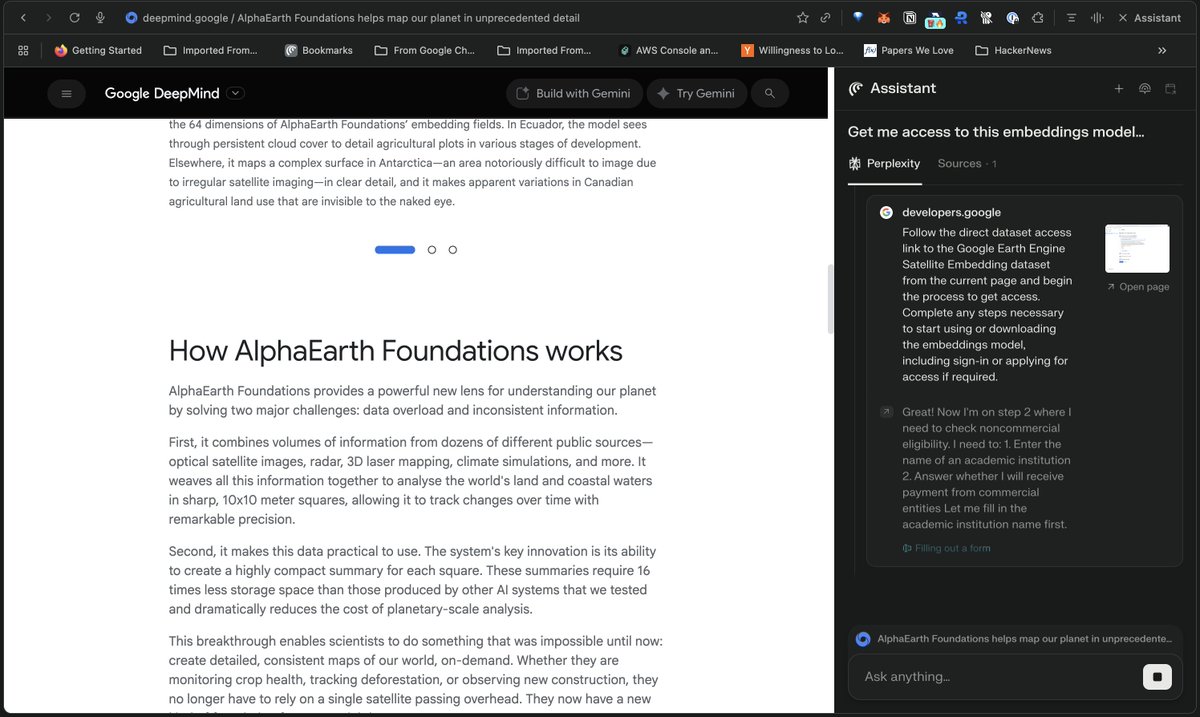Open the browser downloads/menu list icon
This screenshot has width=1200, height=717.
pyautogui.click(x=1070, y=17)
